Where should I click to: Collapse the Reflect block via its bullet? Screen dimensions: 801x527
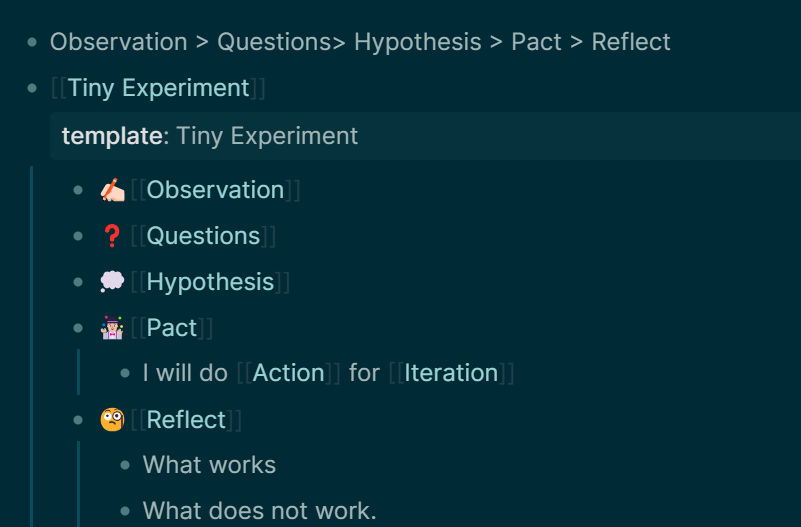tap(78, 420)
